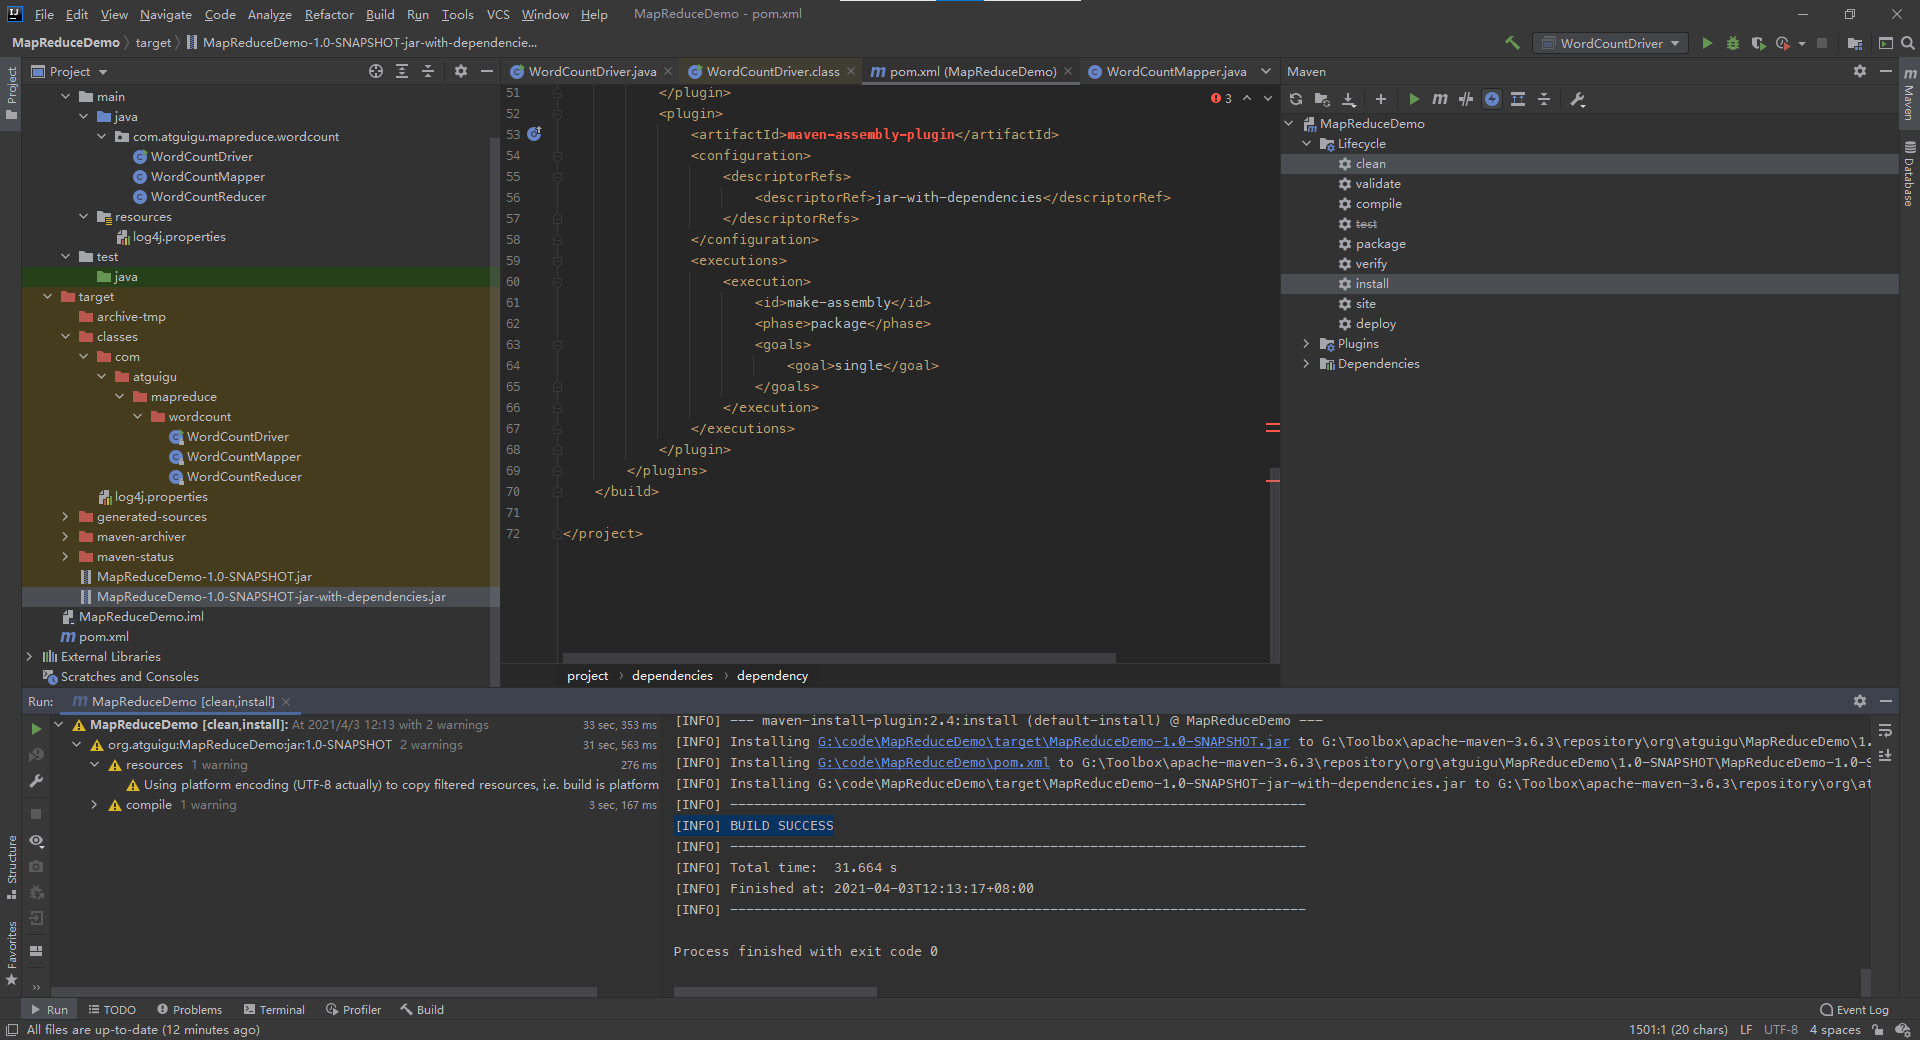Click editor horizontal scrollbar
The width and height of the screenshot is (1920, 1040).
[x=839, y=657]
